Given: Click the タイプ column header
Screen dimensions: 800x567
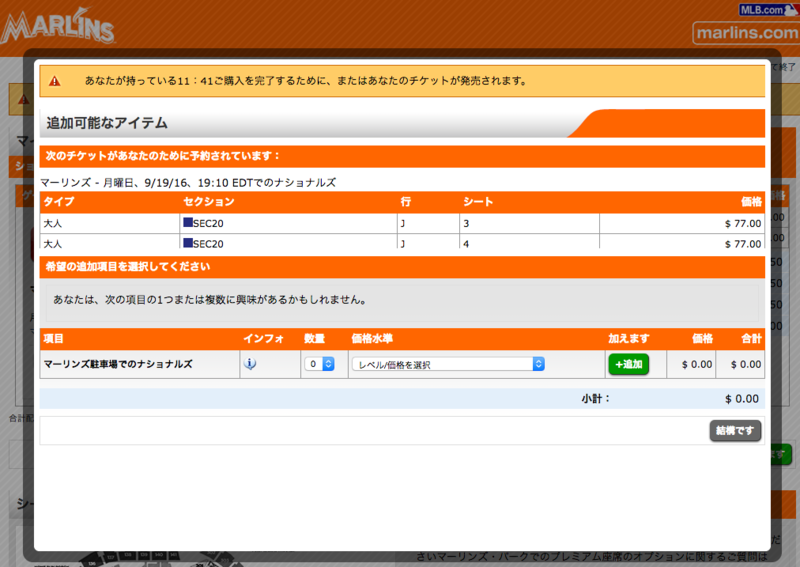Looking at the screenshot, I should click(x=59, y=202).
